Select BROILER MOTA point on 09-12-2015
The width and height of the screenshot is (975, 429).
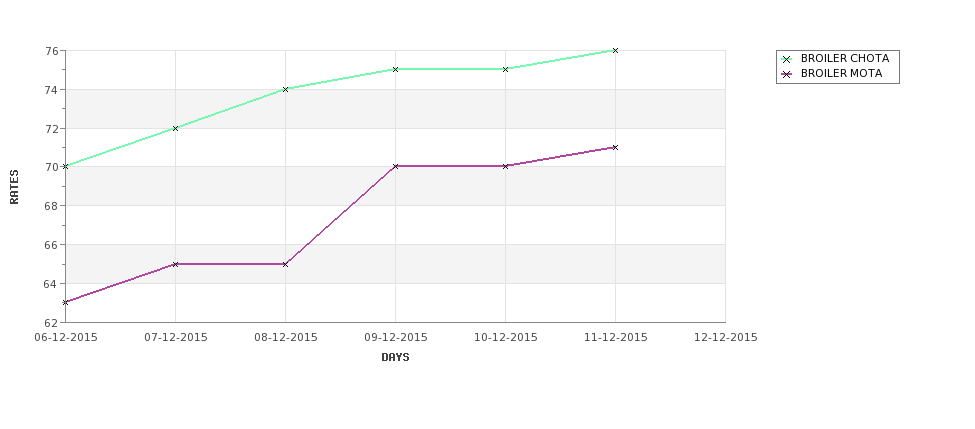pyautogui.click(x=395, y=167)
